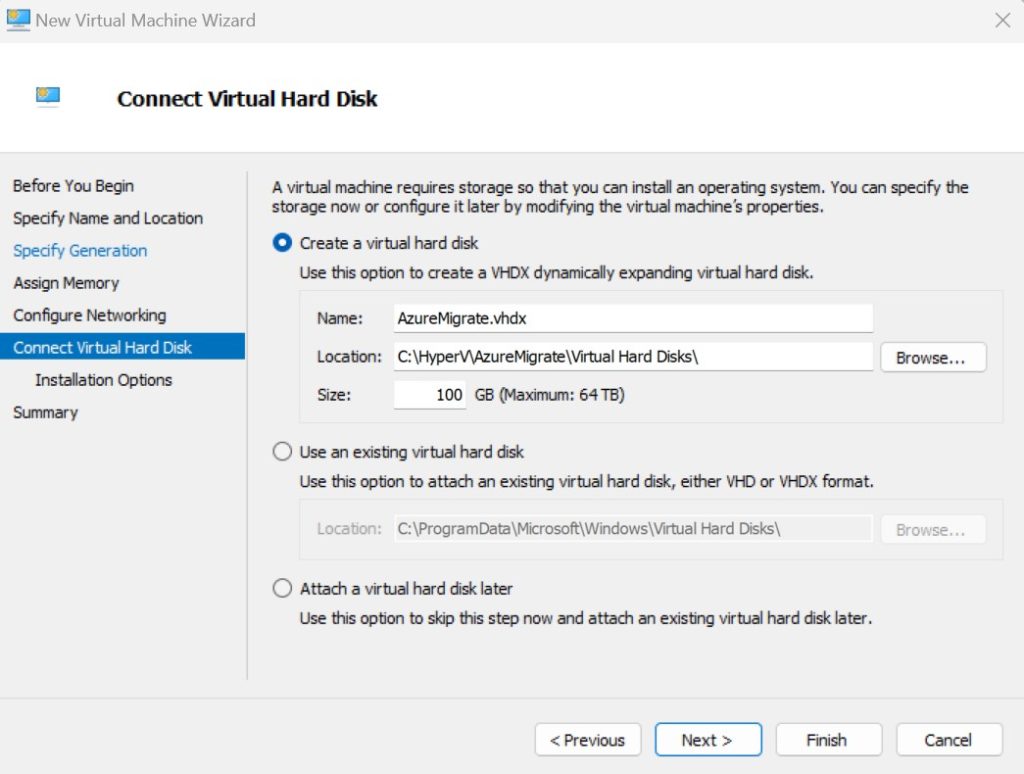This screenshot has height=774, width=1024.
Task: Close the New Virtual Machine Wizard
Action: [x=1002, y=20]
